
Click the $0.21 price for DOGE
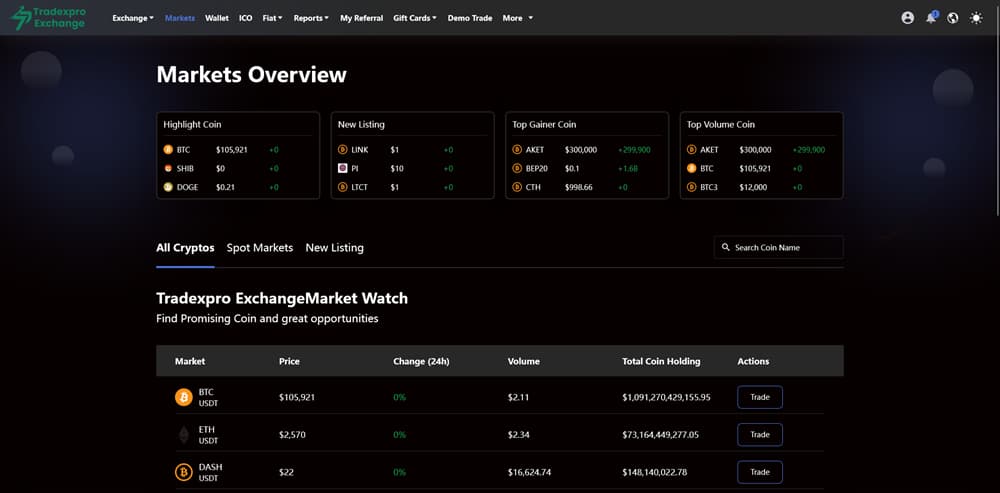click(x=225, y=187)
